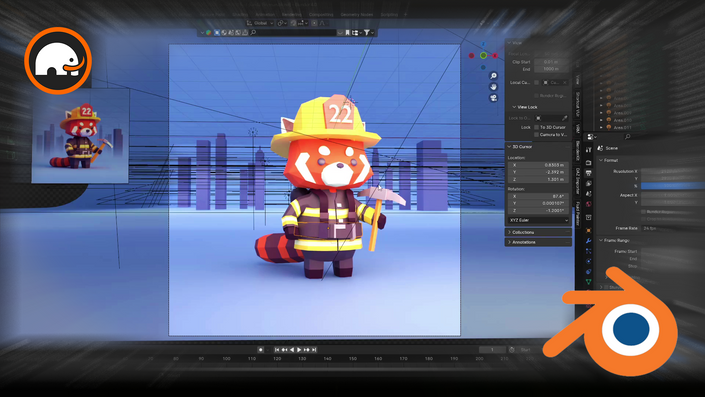Play the animation forward
Image resolution: width=705 pixels, height=397 pixels.
(299, 349)
